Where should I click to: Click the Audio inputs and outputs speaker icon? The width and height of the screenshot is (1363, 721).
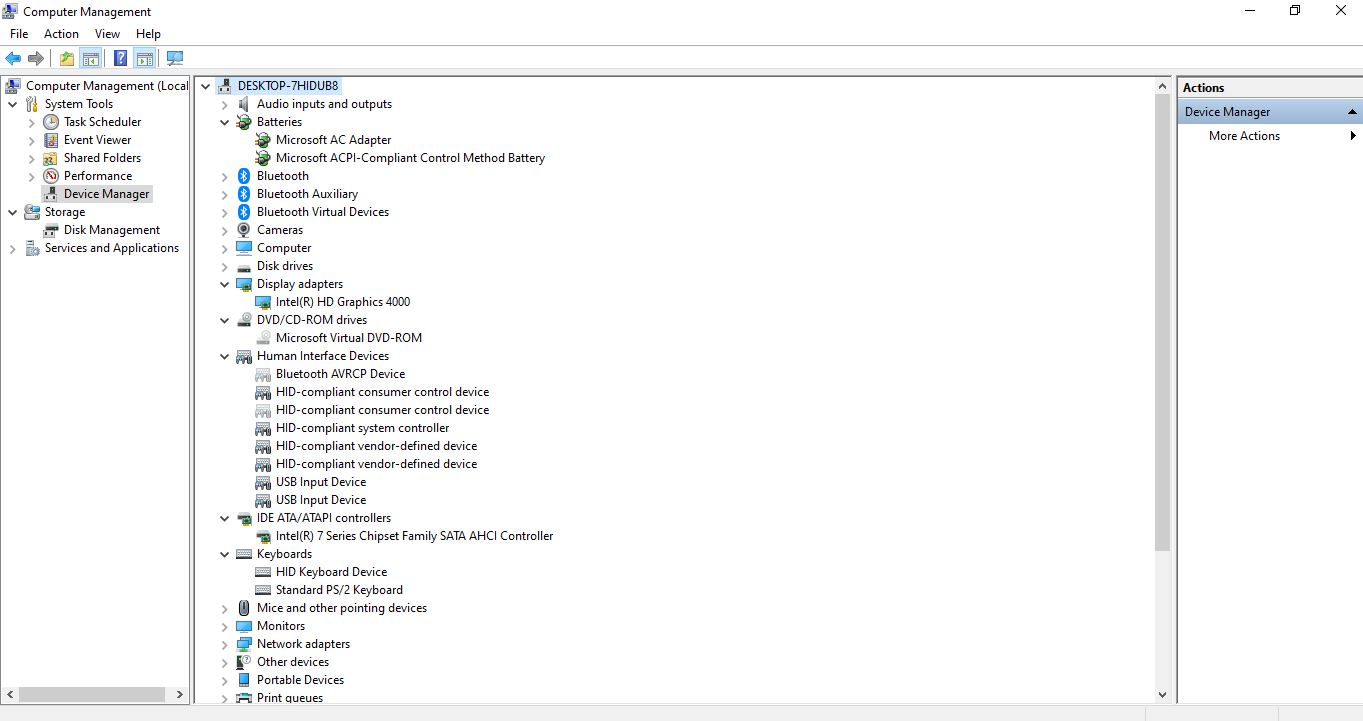(244, 104)
